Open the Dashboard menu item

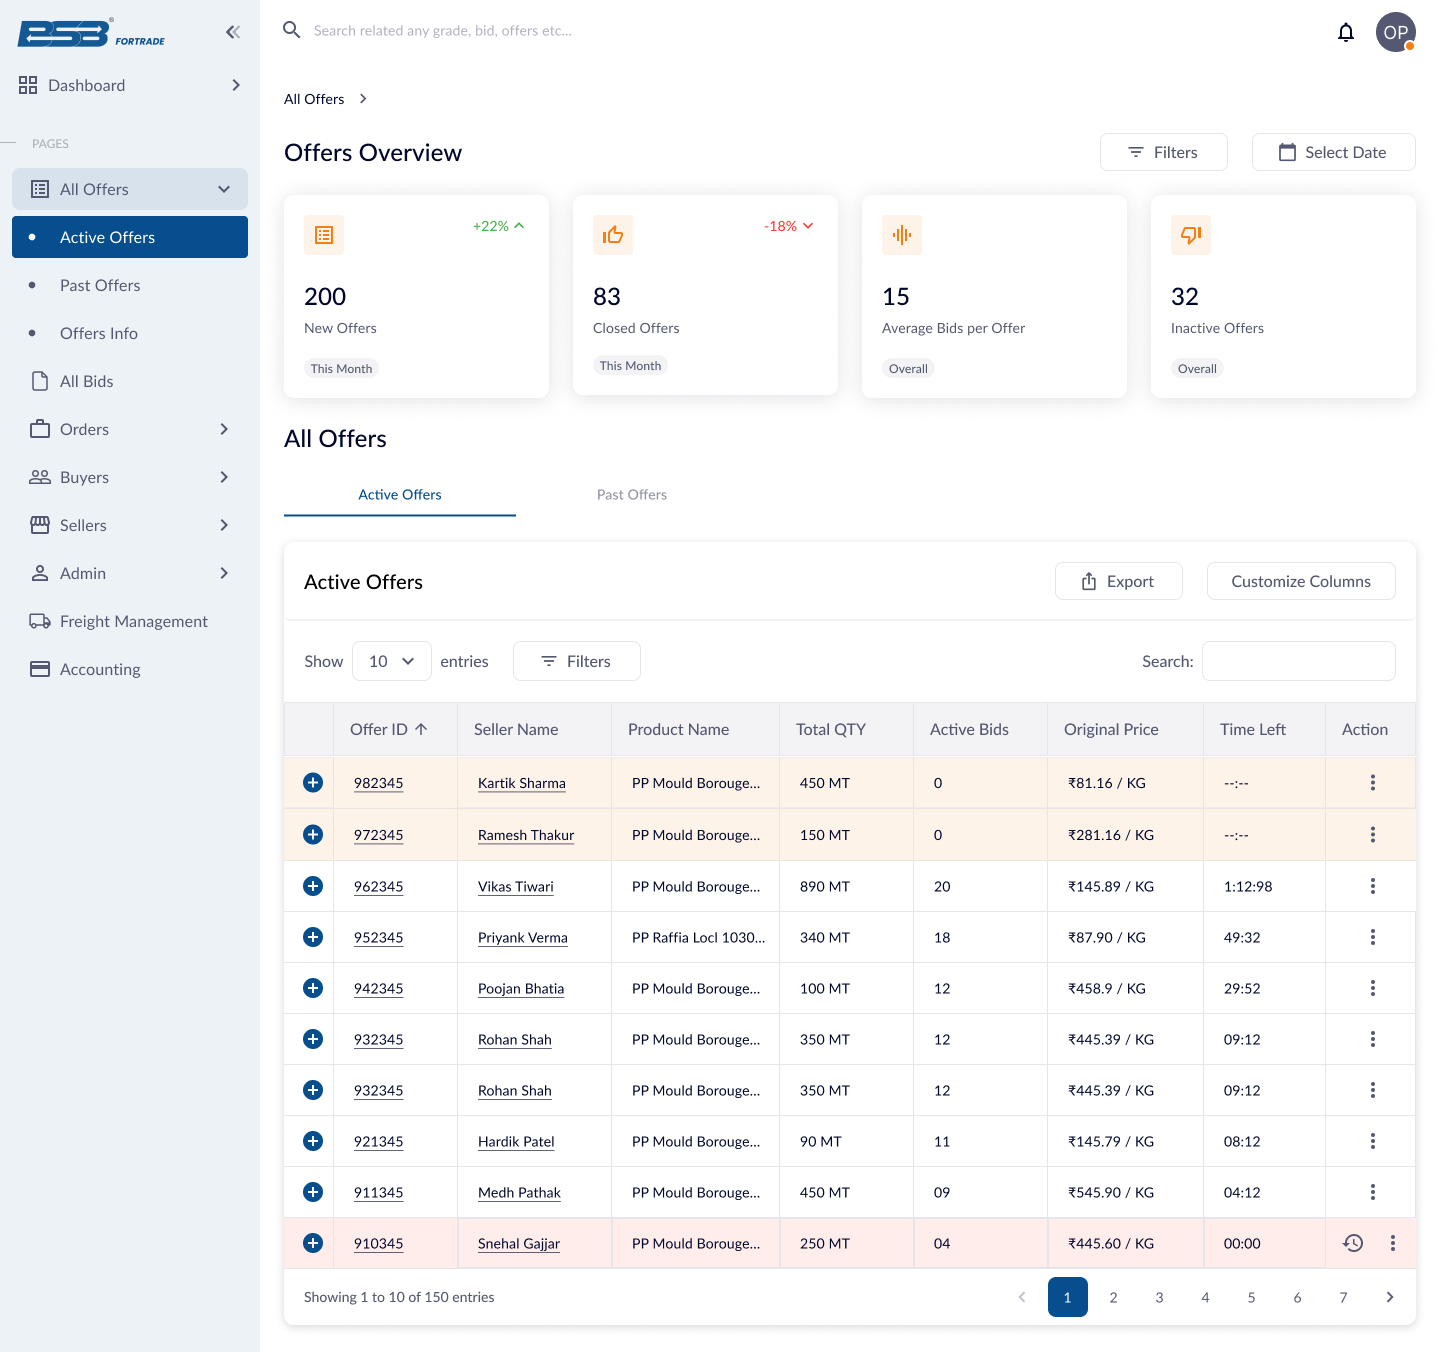point(86,85)
